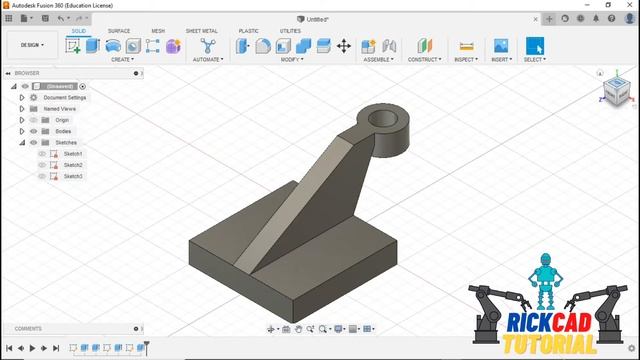Toggle visibility of Sketch1
Screen dimensions: 640x360
42,154
